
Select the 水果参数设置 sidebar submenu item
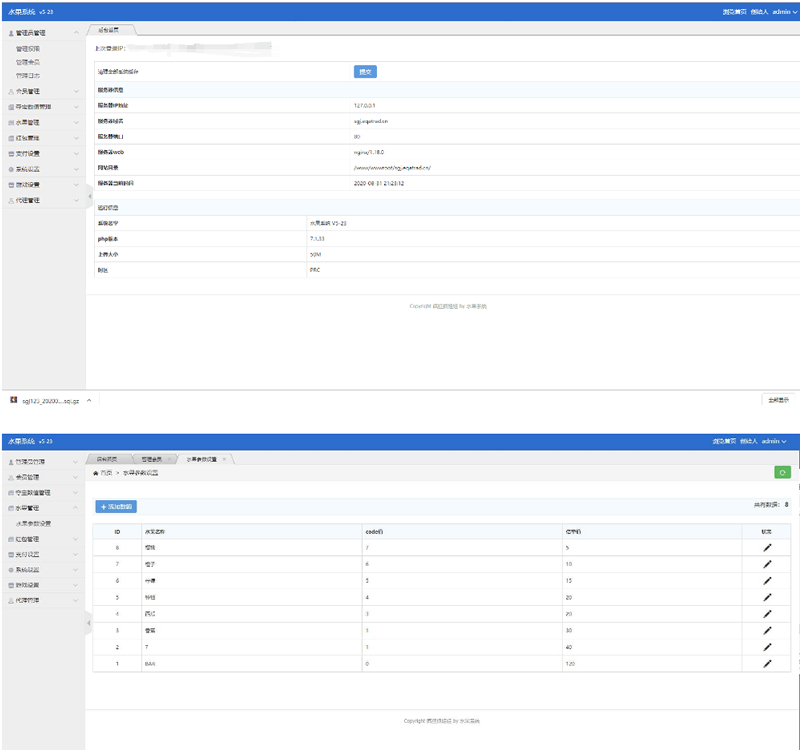click(33, 523)
